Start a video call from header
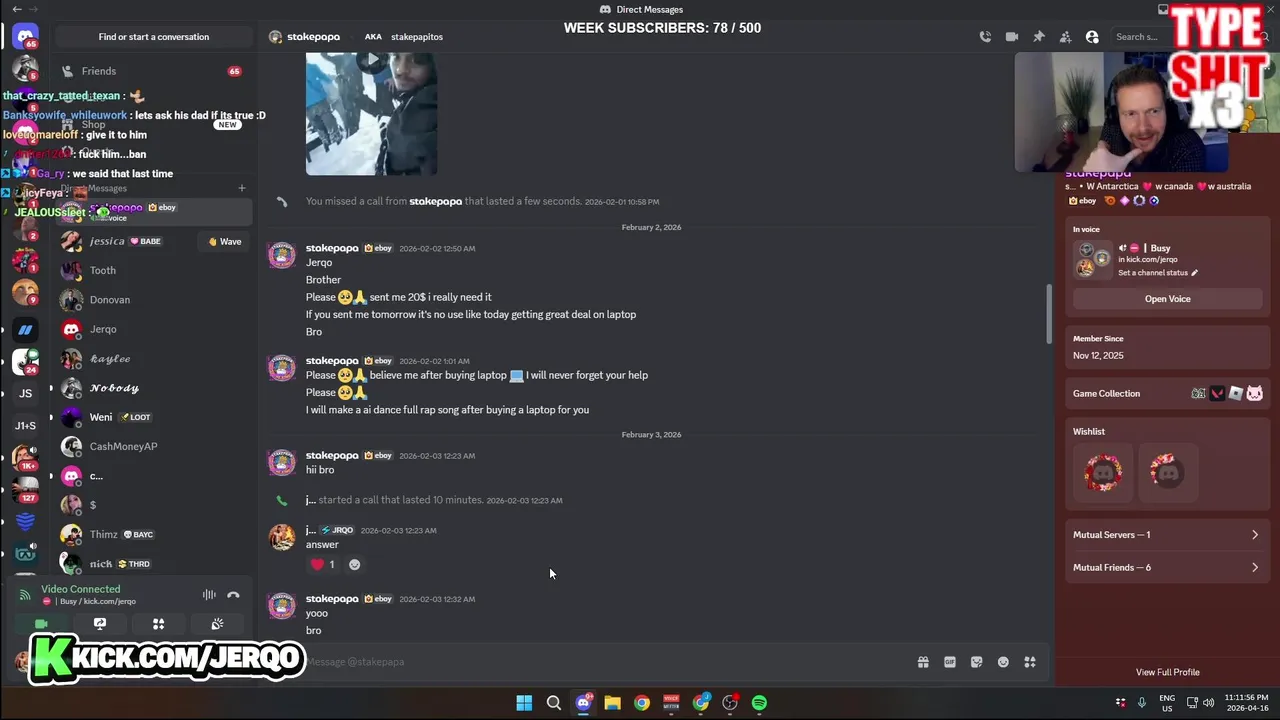Viewport: 1280px width, 720px height. [x=1012, y=37]
